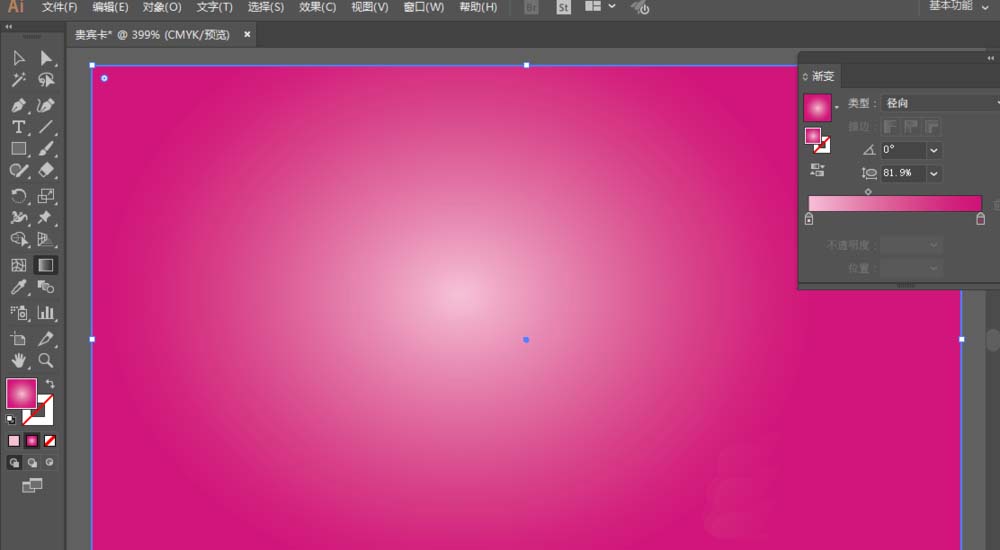
Task: Enable Draw Behind mode
Action: (32, 463)
